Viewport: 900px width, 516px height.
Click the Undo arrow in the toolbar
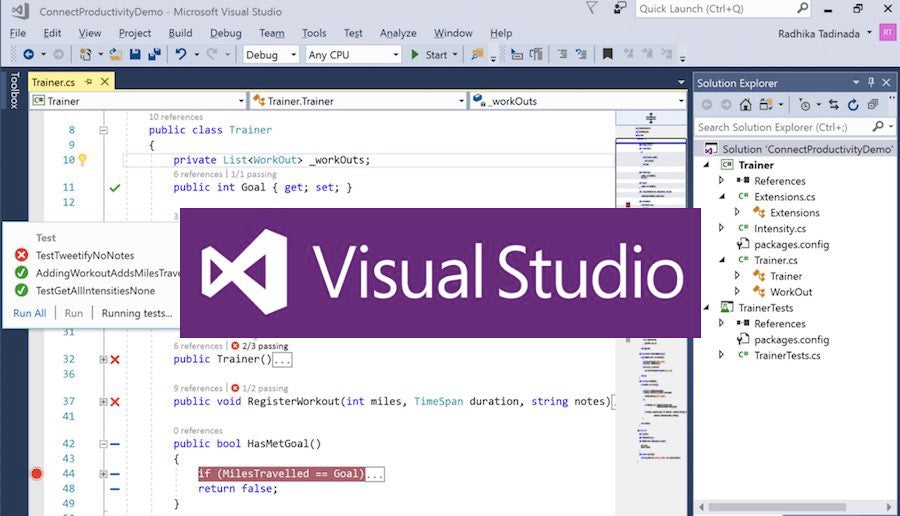[x=181, y=55]
